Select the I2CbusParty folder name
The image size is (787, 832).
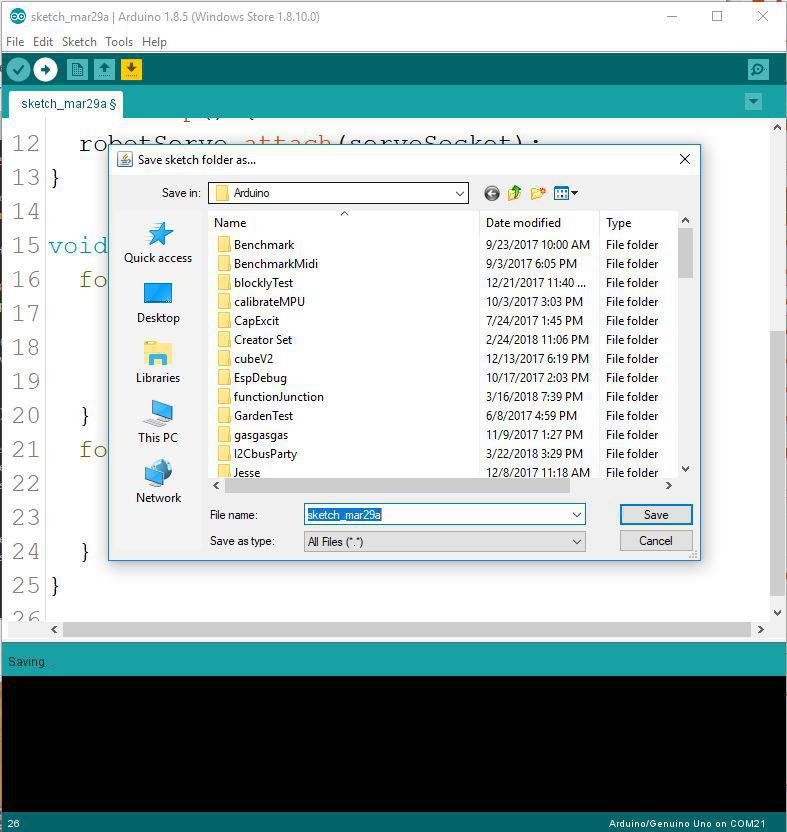[265, 454]
